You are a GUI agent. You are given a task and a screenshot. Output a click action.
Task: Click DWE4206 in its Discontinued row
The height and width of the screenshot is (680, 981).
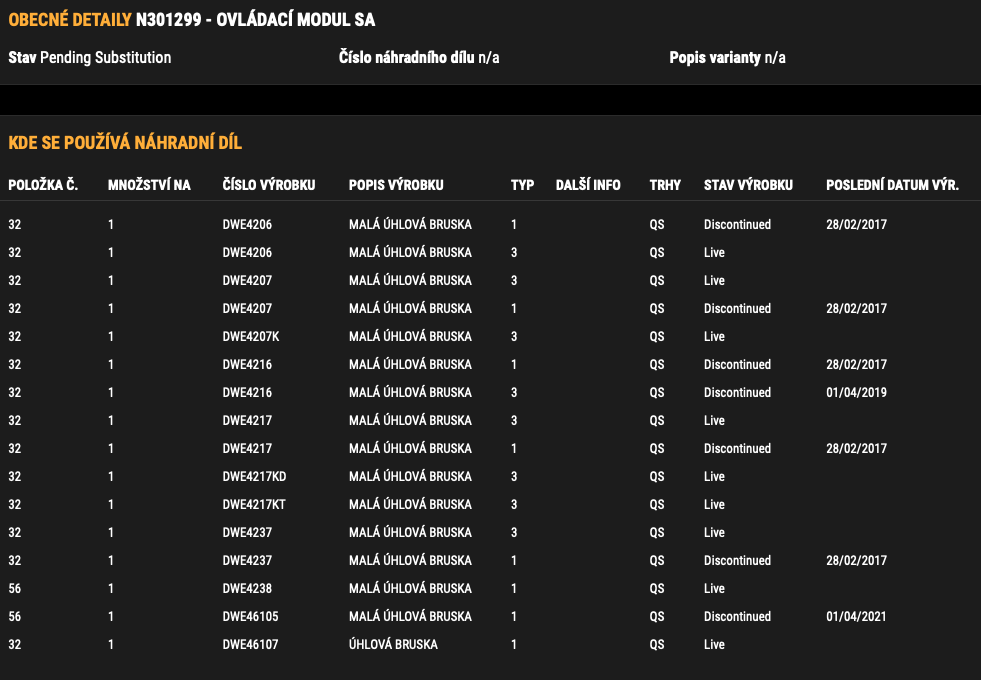coord(247,225)
